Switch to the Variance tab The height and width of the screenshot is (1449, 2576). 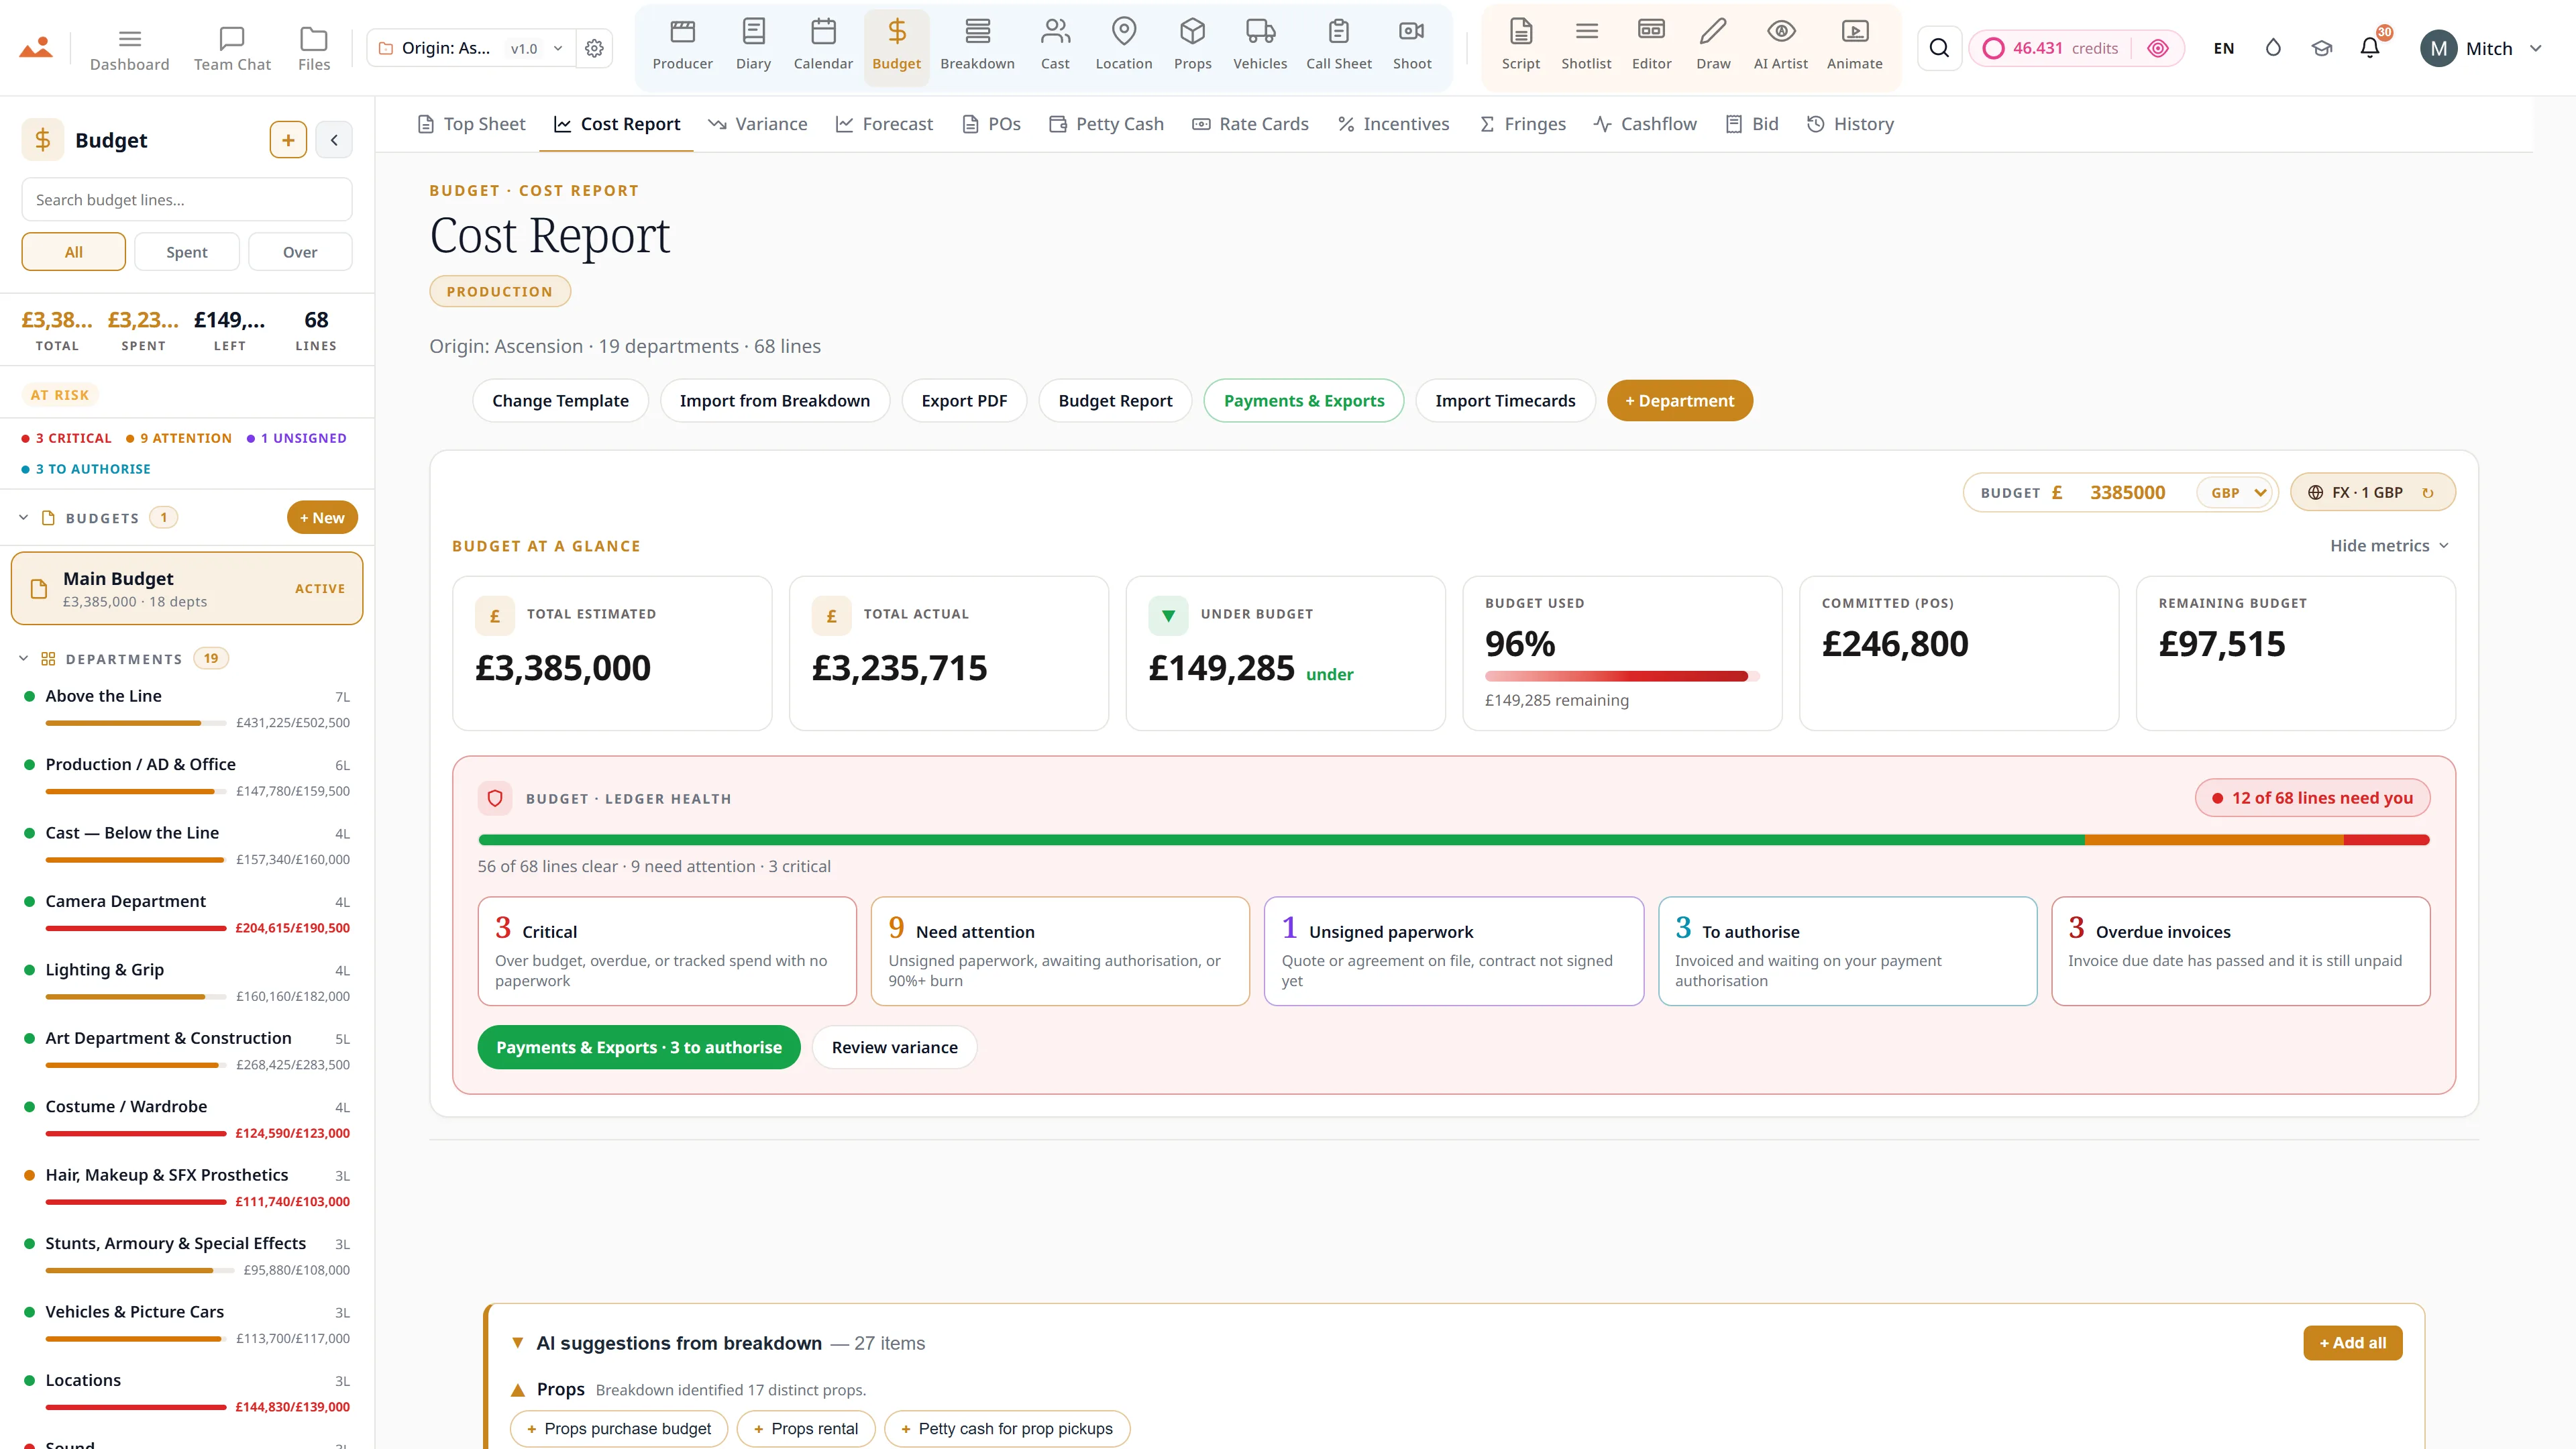(757, 124)
